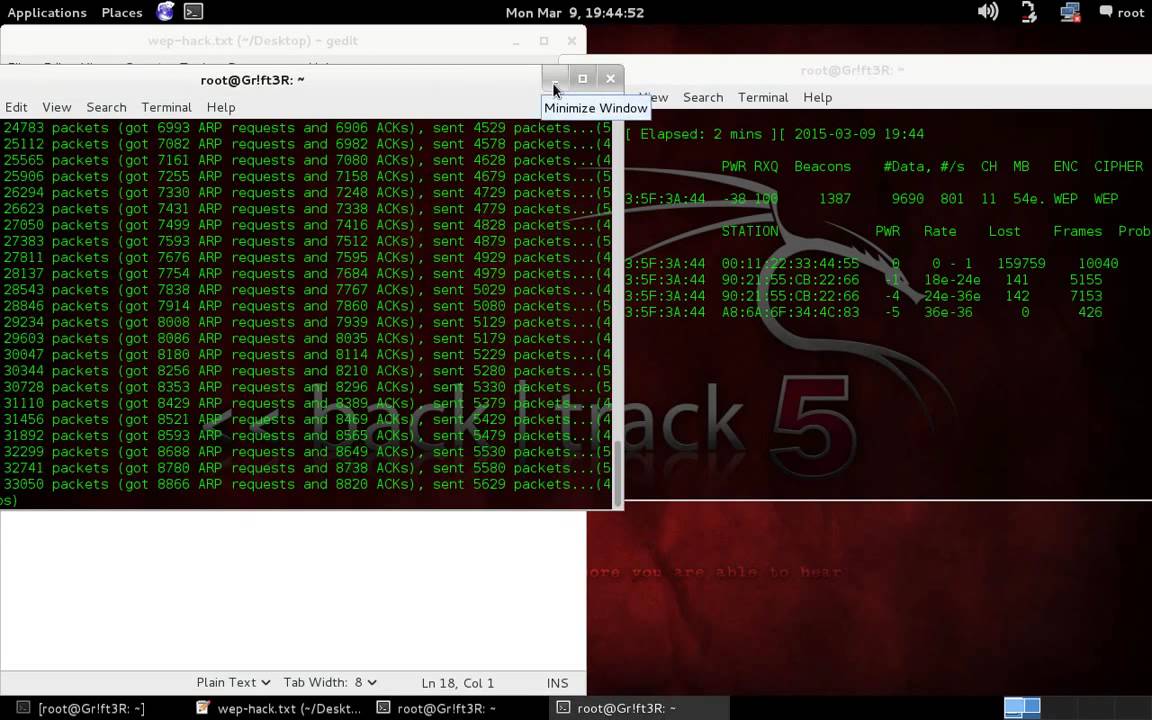This screenshot has width=1152, height=720.
Task: Click the clock showing Mon Mar 9
Action: tap(575, 12)
